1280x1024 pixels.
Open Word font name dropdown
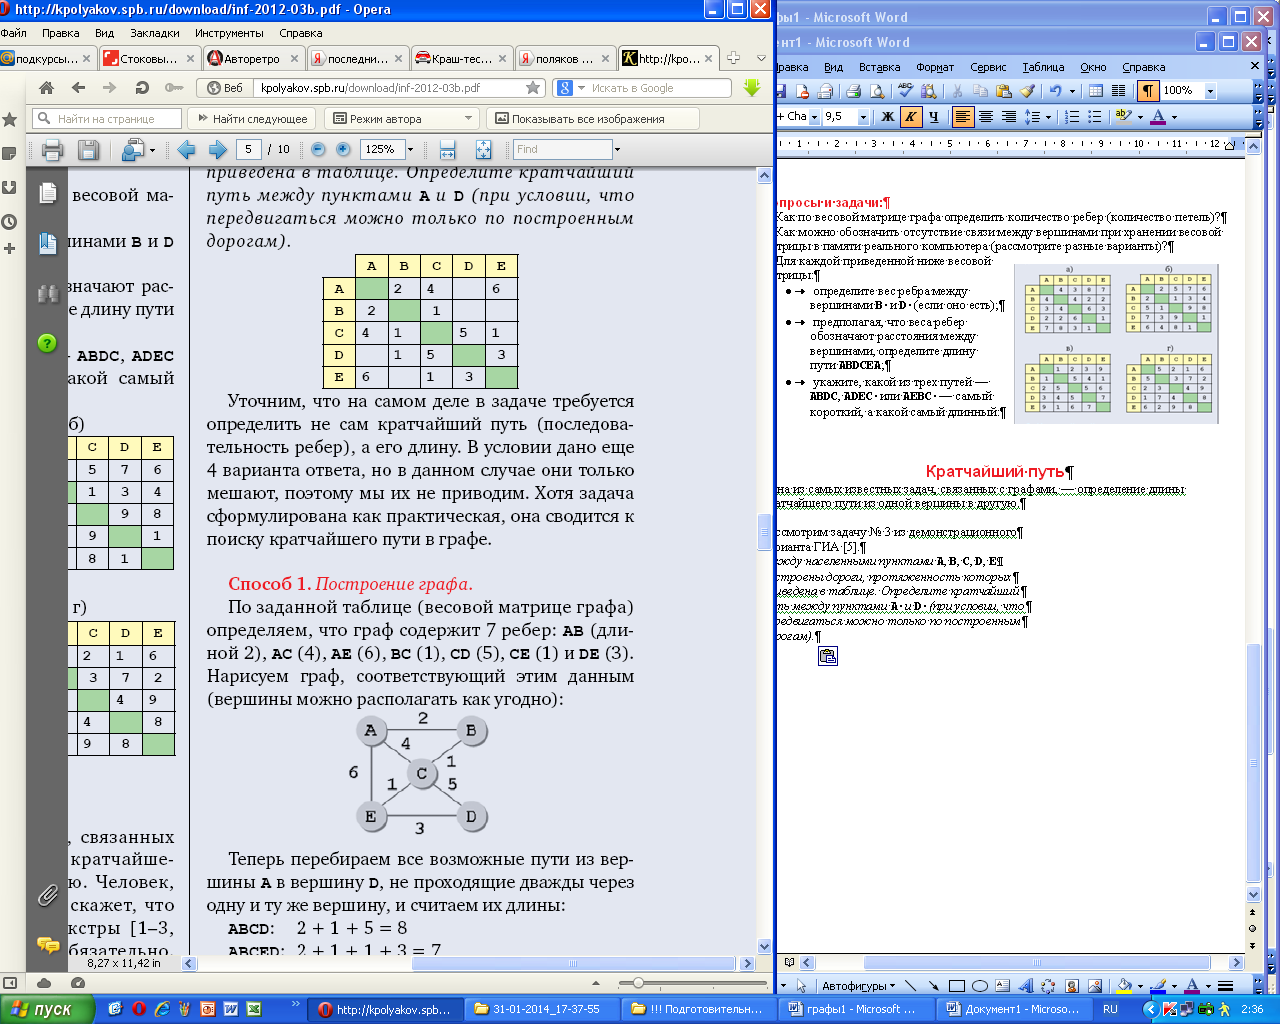[x=814, y=117]
